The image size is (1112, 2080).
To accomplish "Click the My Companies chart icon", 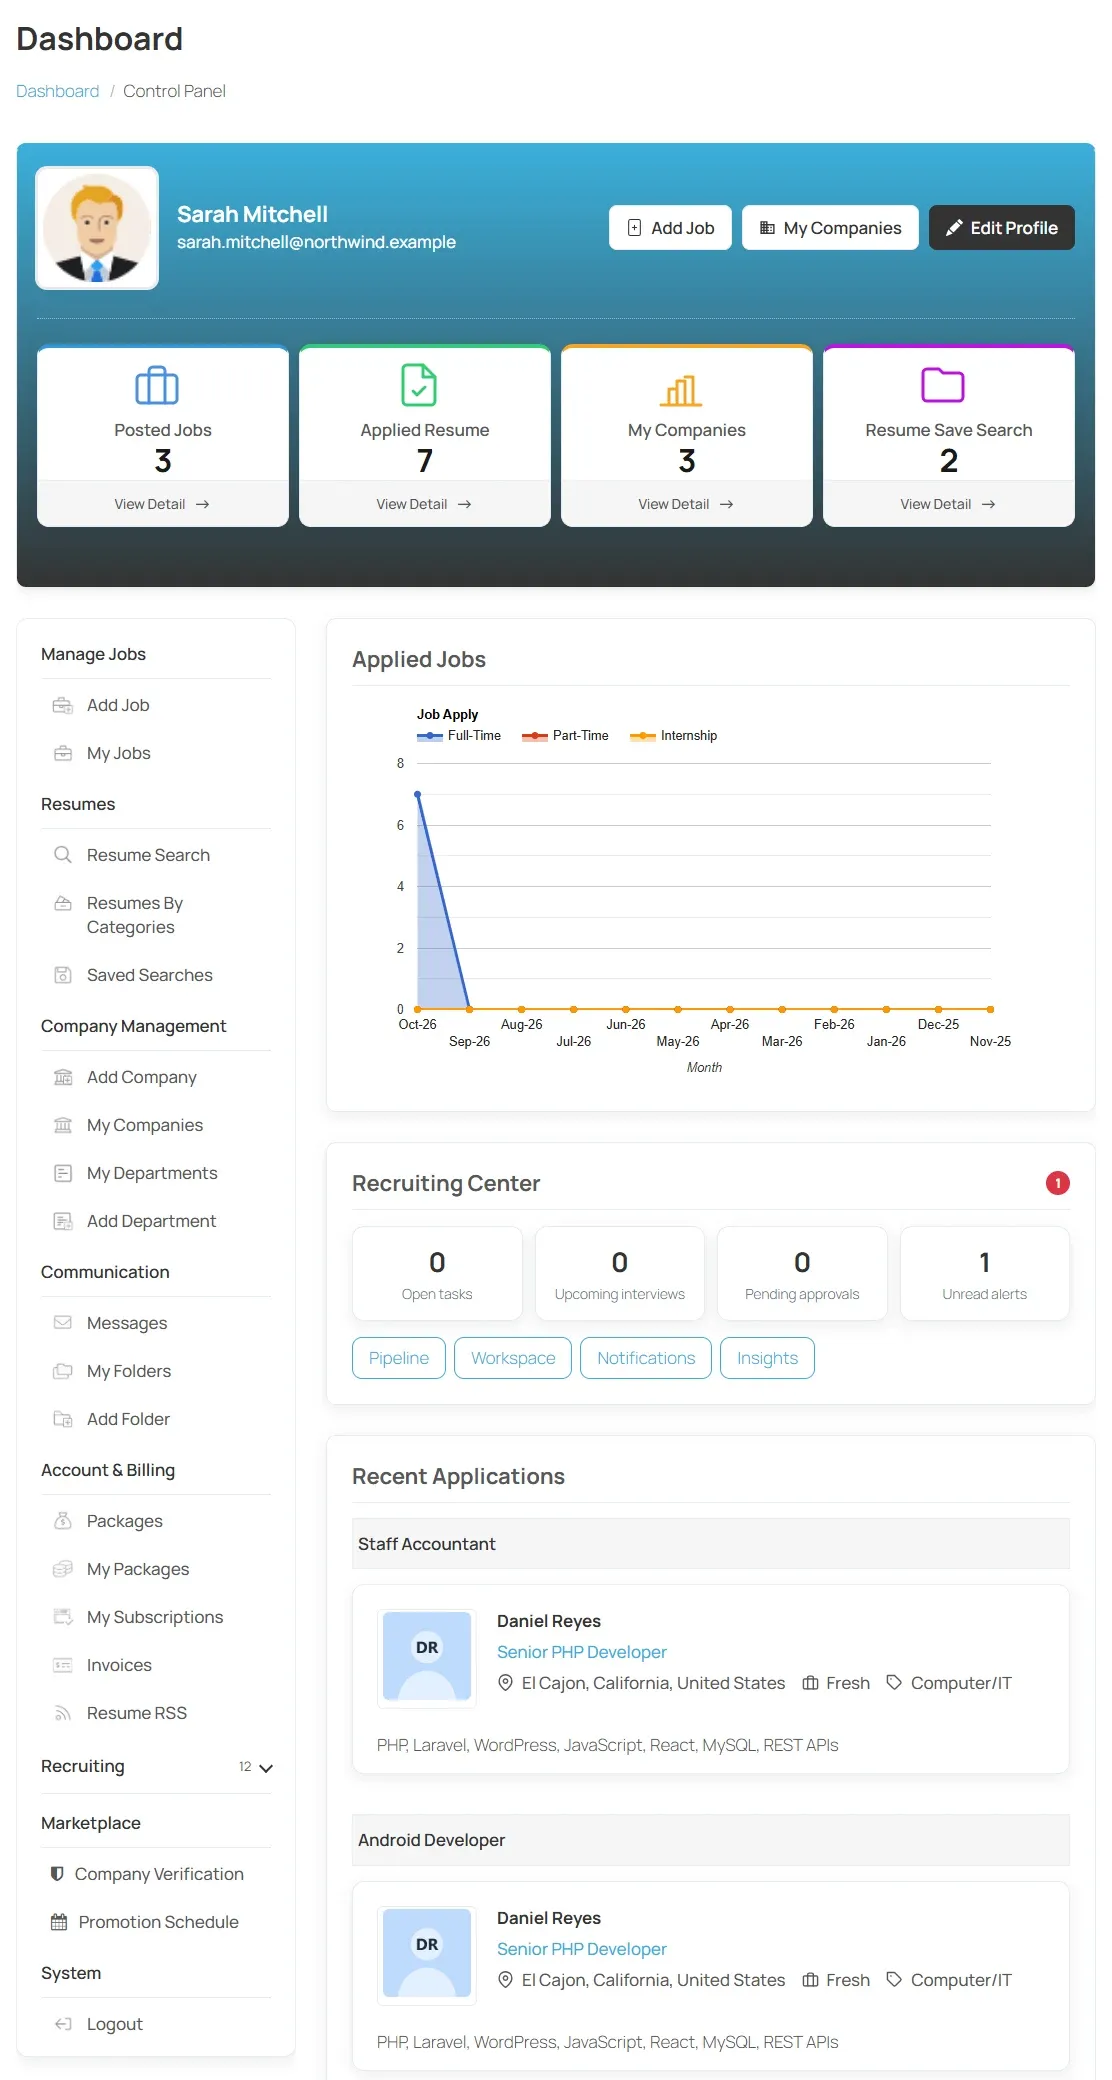I will click(681, 390).
